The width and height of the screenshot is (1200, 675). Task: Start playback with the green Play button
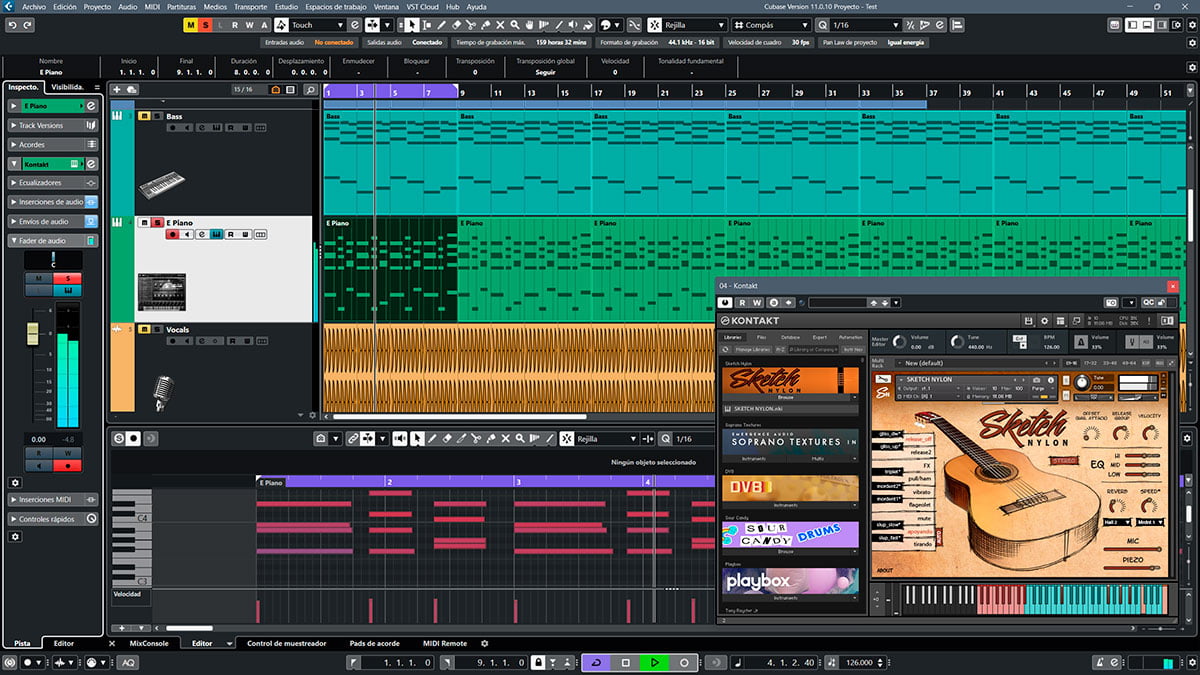point(654,662)
